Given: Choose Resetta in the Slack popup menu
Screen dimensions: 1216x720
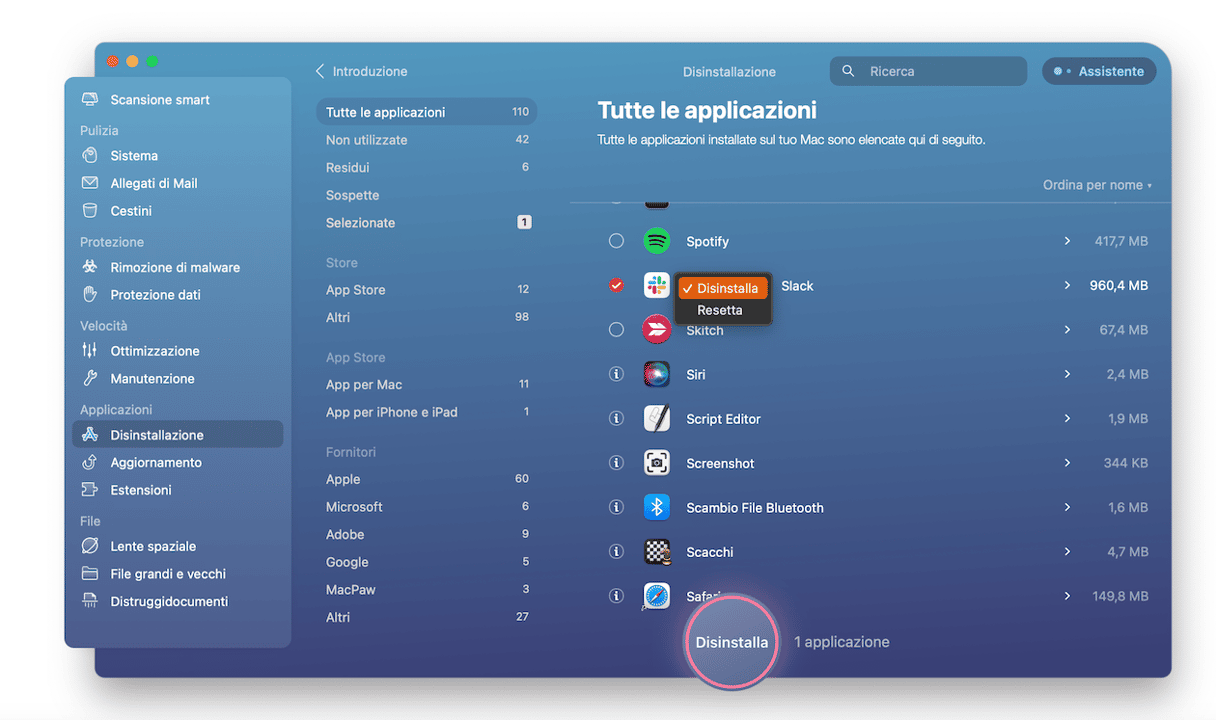Looking at the screenshot, I should click(722, 310).
